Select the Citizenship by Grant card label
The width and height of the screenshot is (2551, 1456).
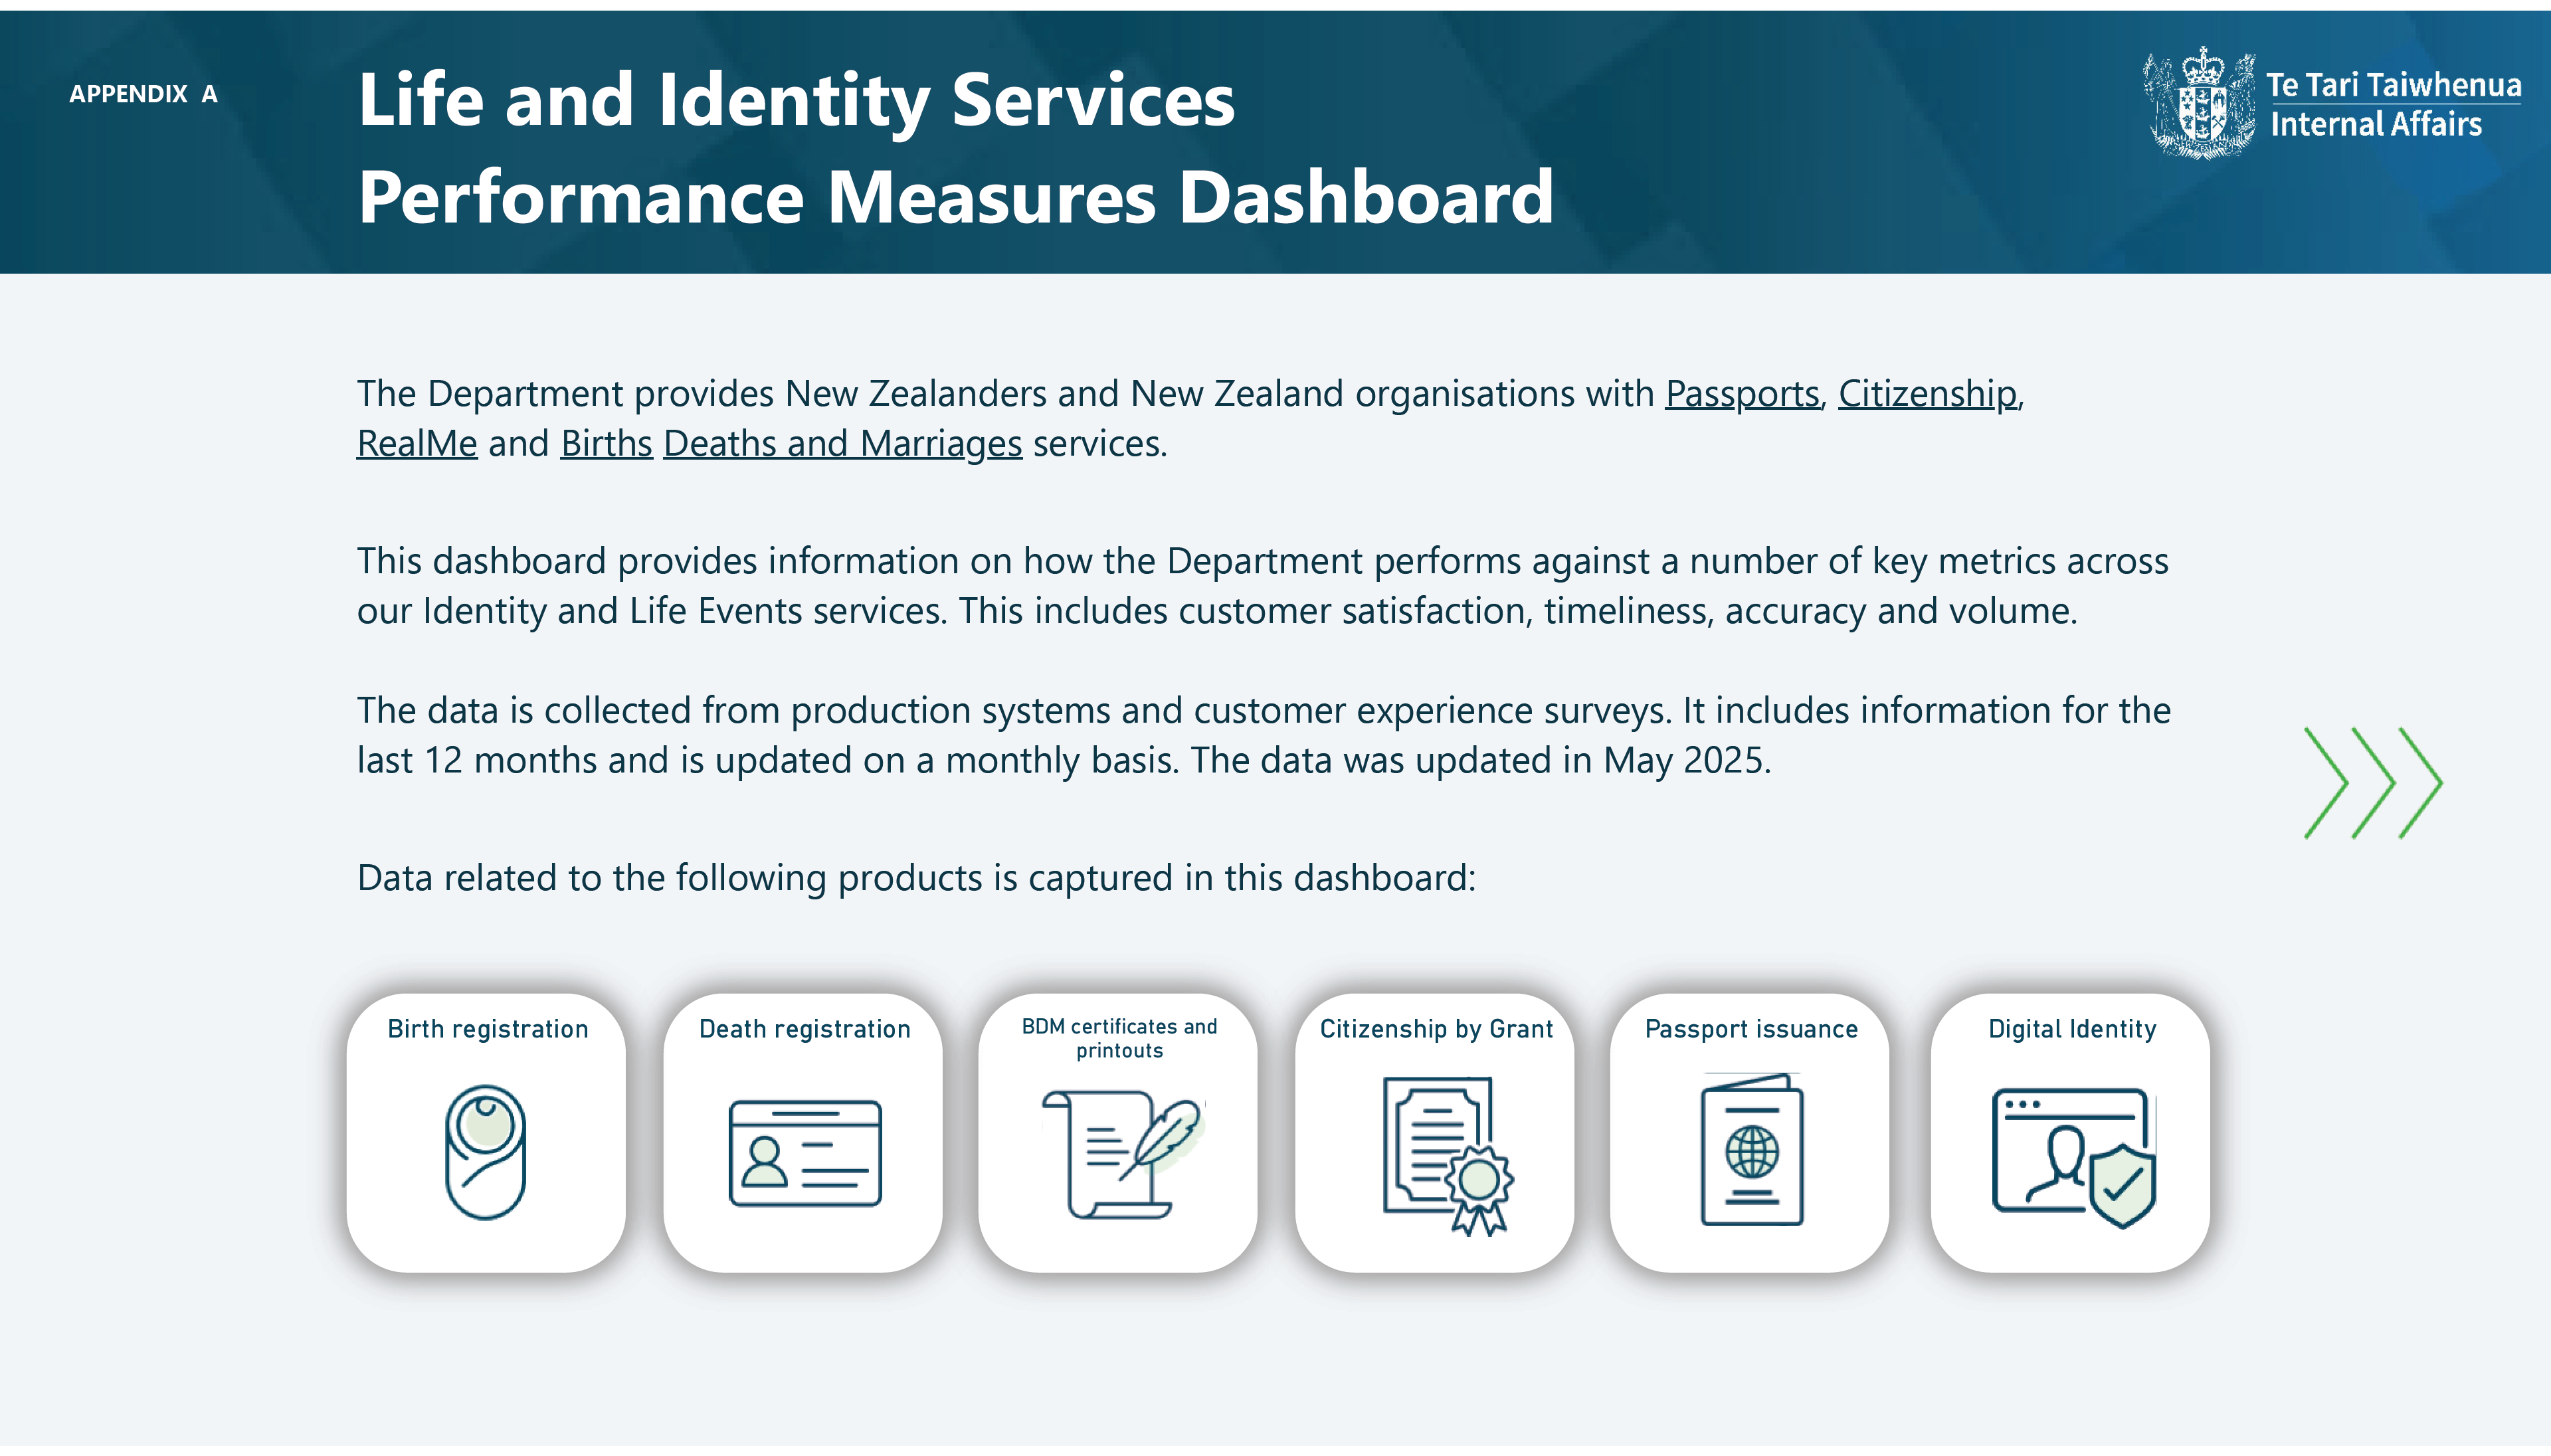coord(1436,1029)
